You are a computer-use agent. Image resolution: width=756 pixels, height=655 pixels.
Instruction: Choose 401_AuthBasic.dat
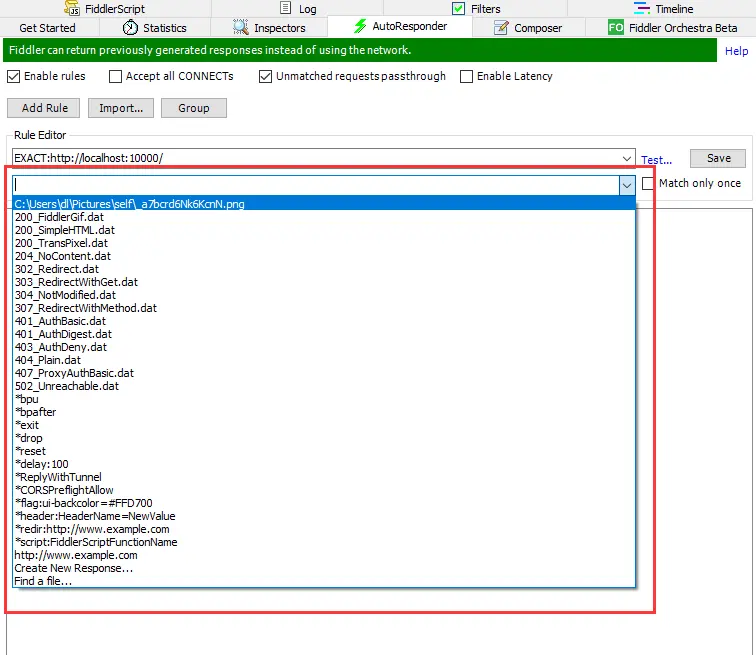tap(324, 321)
